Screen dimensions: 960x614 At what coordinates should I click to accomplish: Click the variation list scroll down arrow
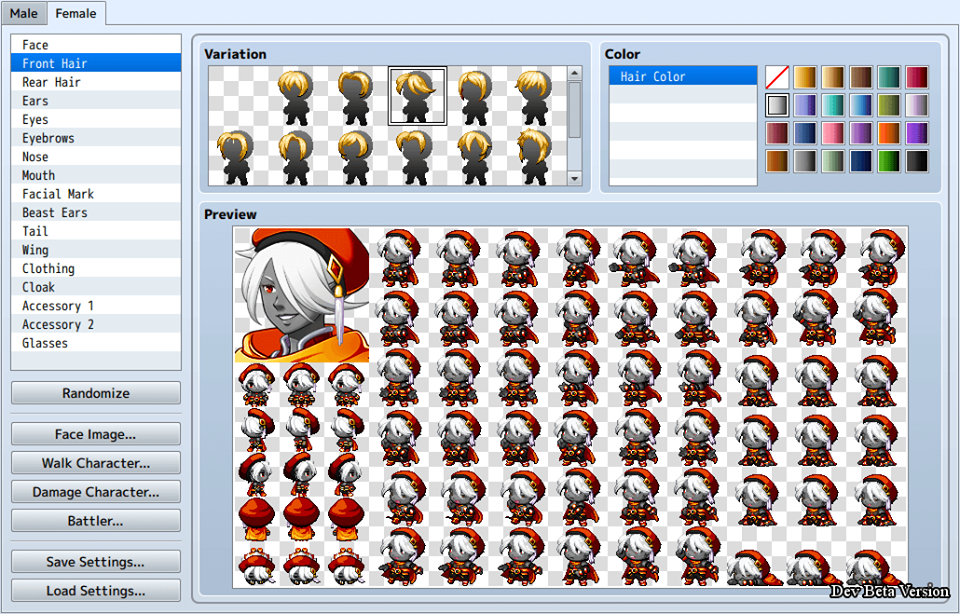(574, 179)
